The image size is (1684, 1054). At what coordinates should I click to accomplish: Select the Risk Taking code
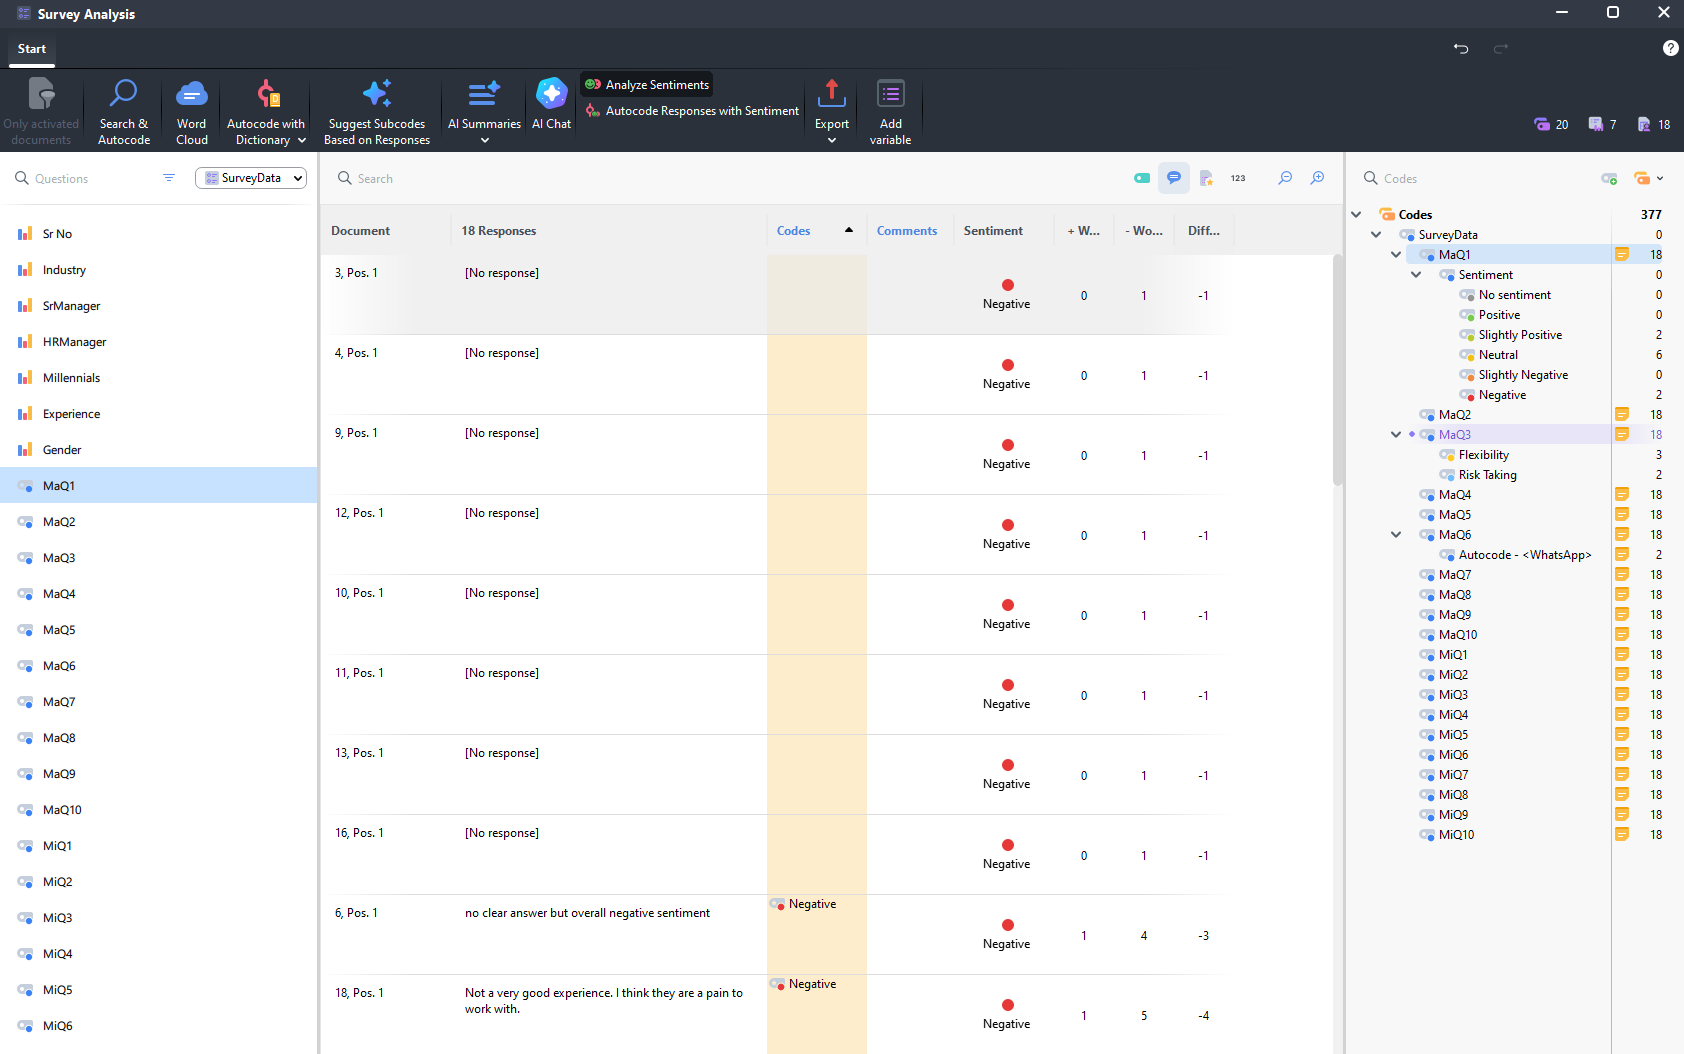(x=1487, y=475)
